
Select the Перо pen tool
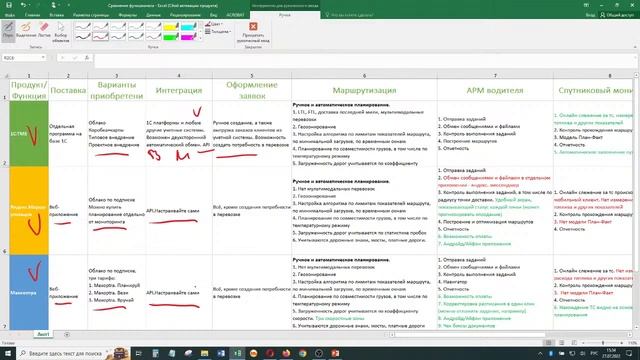tap(8, 31)
